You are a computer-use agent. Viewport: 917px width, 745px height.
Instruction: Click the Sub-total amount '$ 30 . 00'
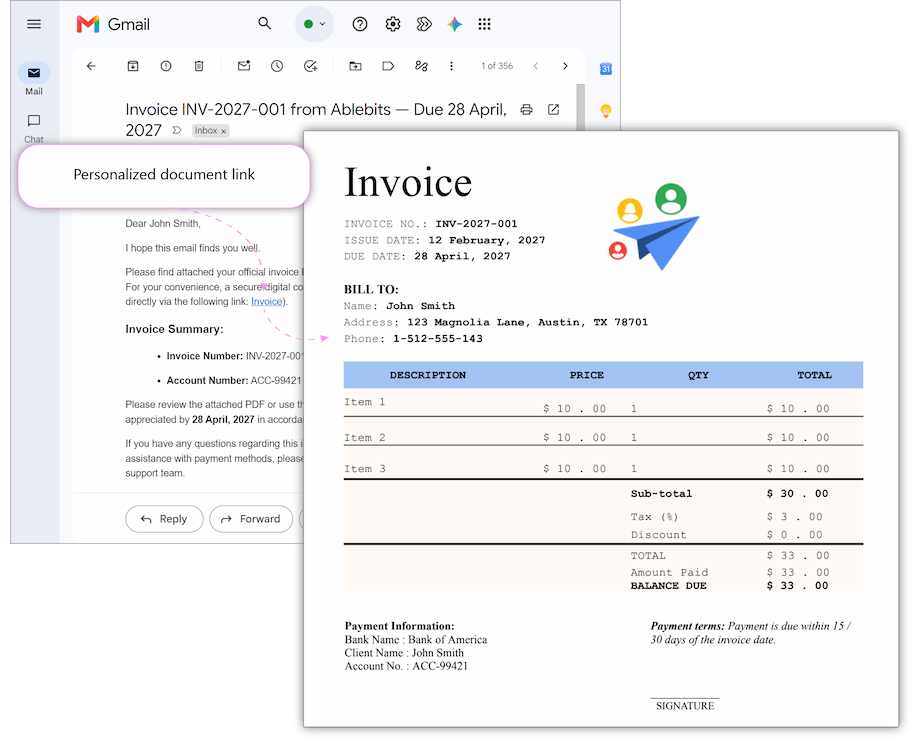[797, 494]
